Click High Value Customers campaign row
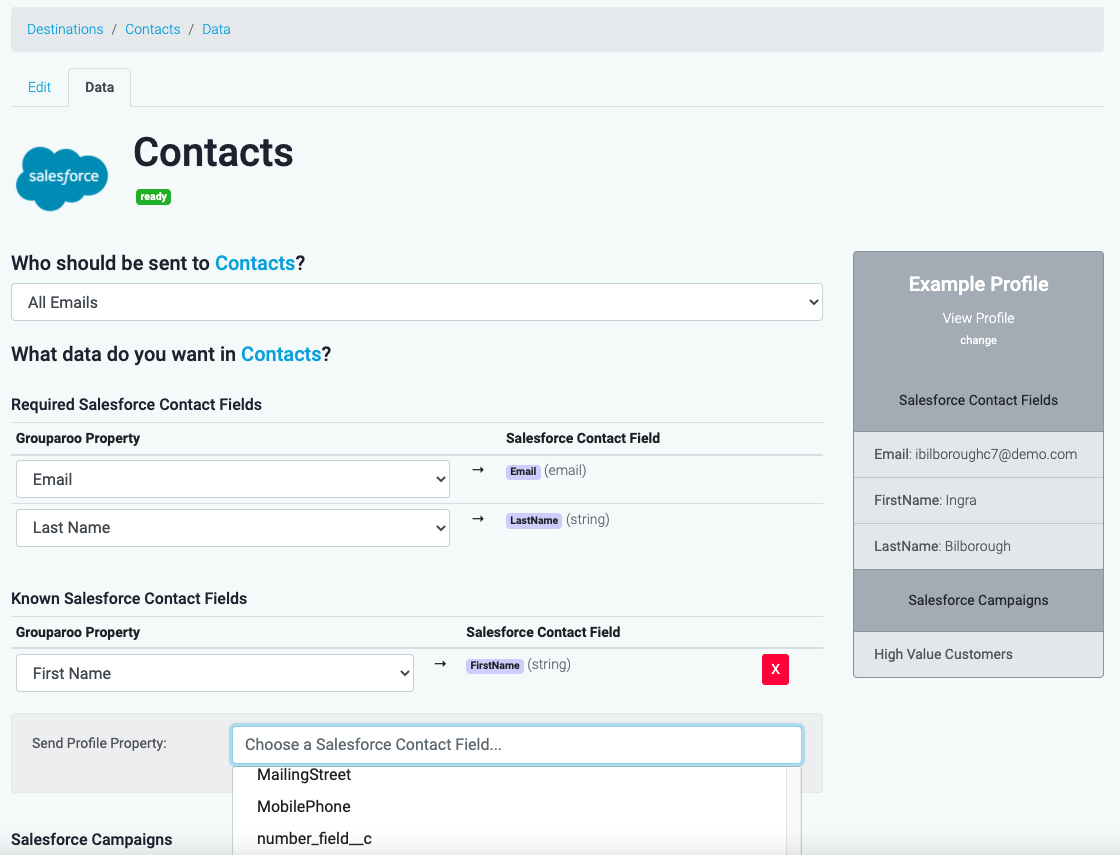The image size is (1120, 855). [x=978, y=654]
